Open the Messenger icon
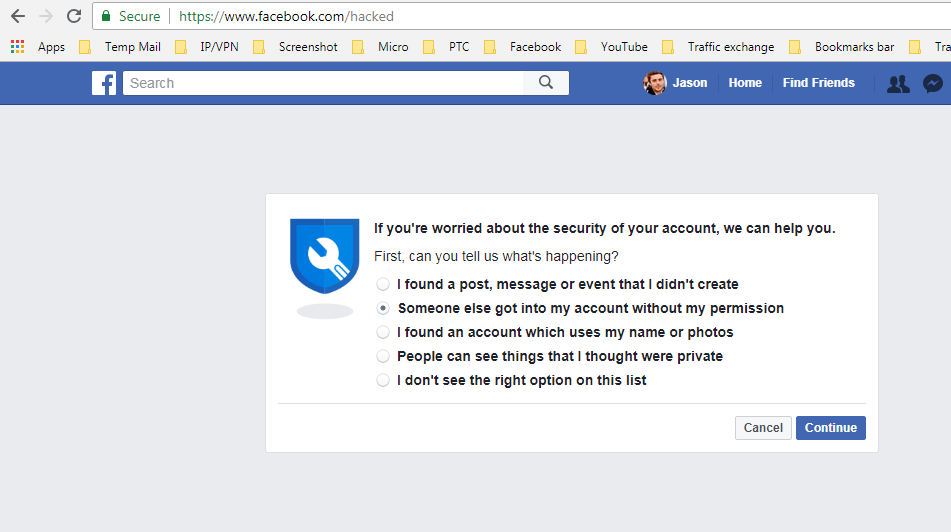The height and width of the screenshot is (532, 951). tap(933, 84)
